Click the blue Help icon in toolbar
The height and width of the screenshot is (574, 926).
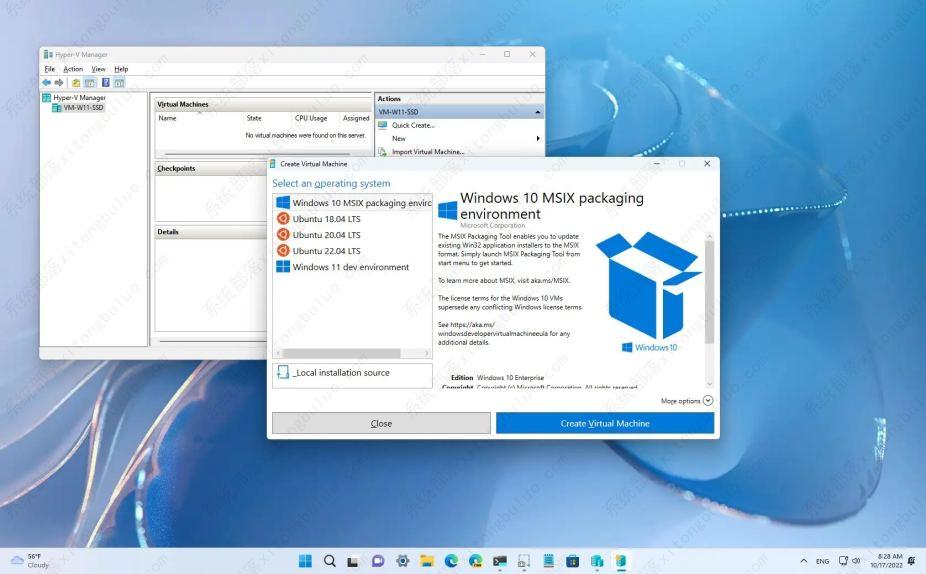(x=105, y=82)
